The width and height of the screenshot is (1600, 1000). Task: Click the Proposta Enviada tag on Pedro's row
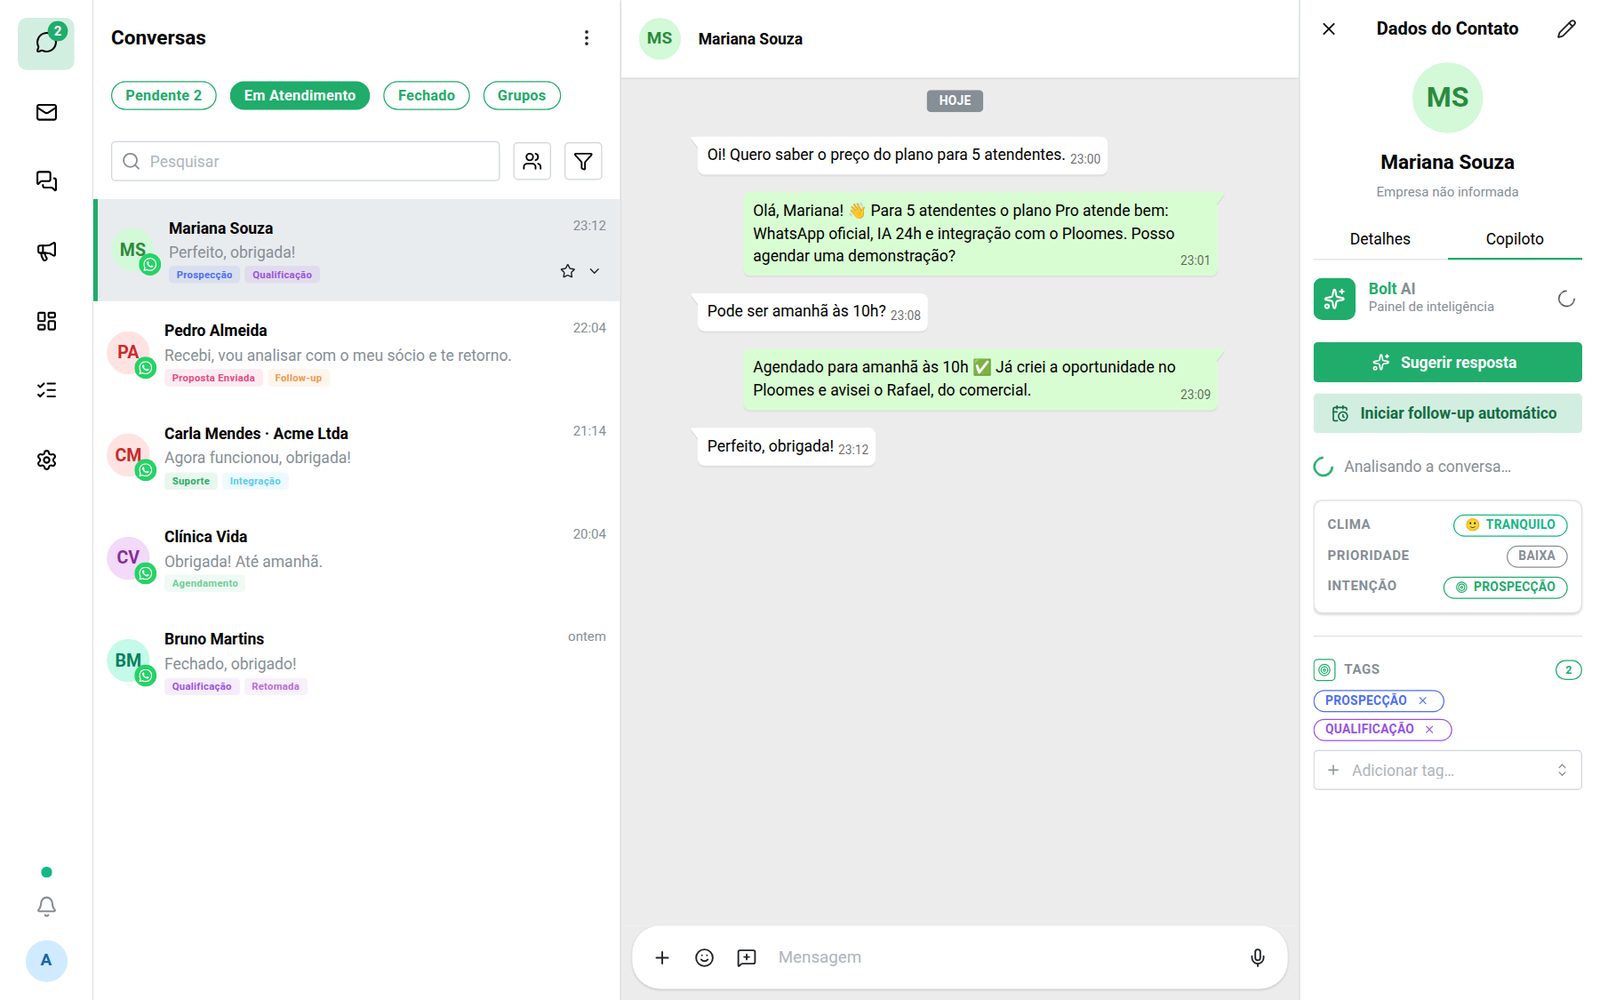[213, 378]
